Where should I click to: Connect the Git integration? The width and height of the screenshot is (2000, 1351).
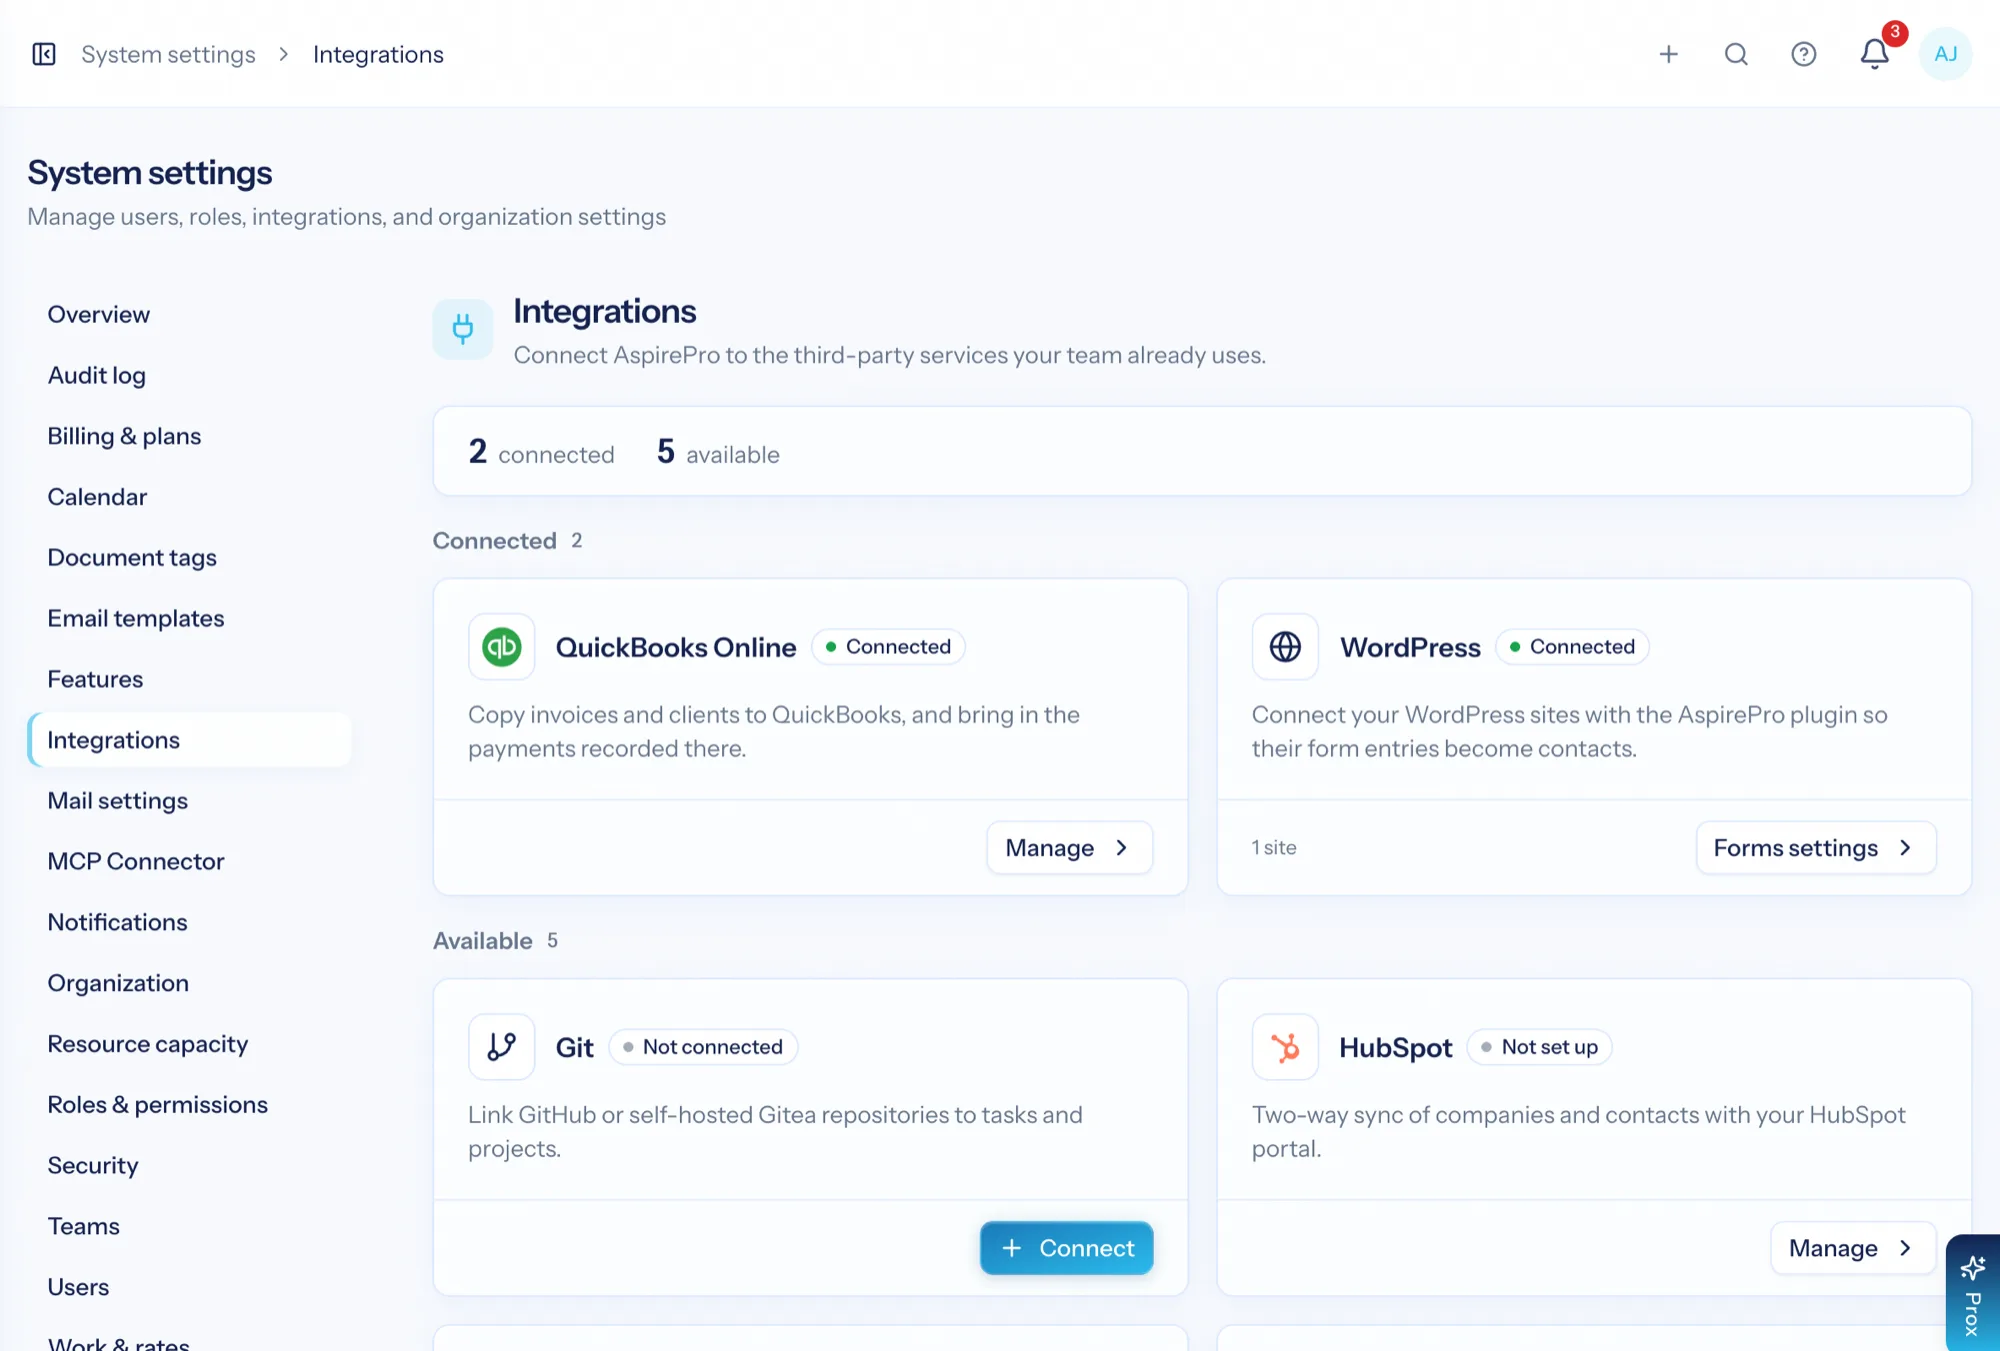tap(1066, 1248)
